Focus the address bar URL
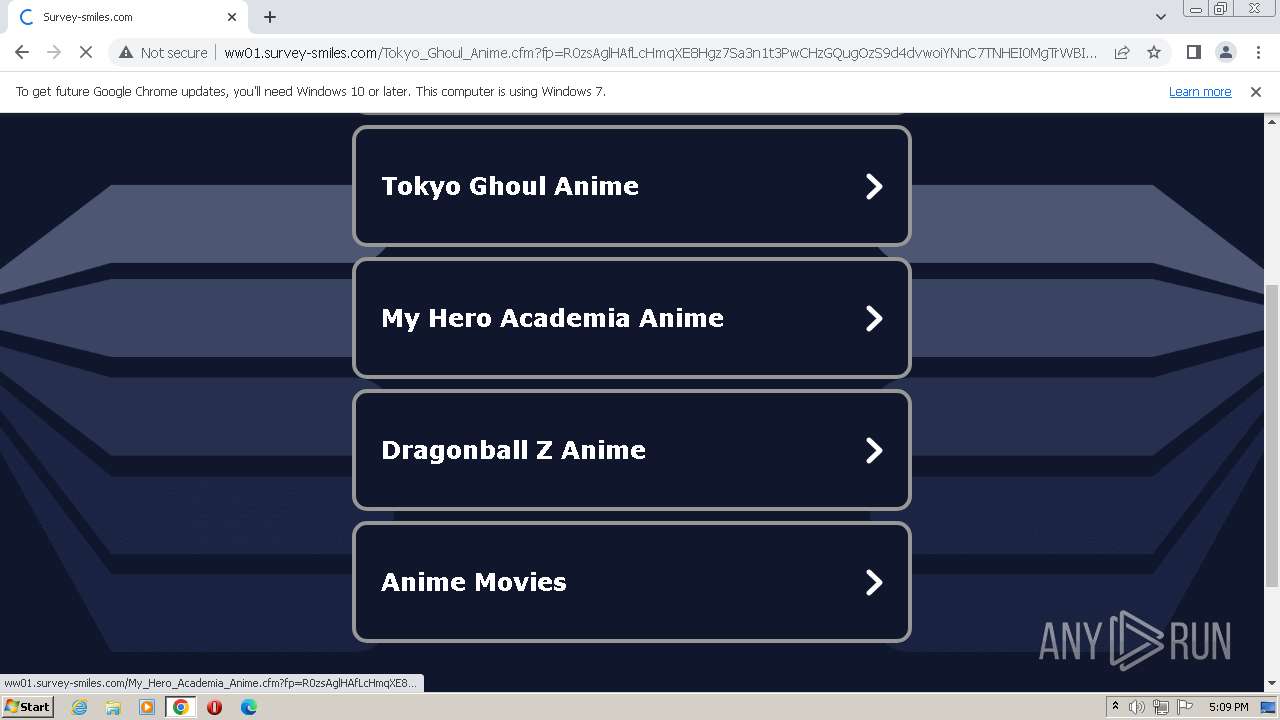Viewport: 1280px width, 720px height. tap(660, 52)
